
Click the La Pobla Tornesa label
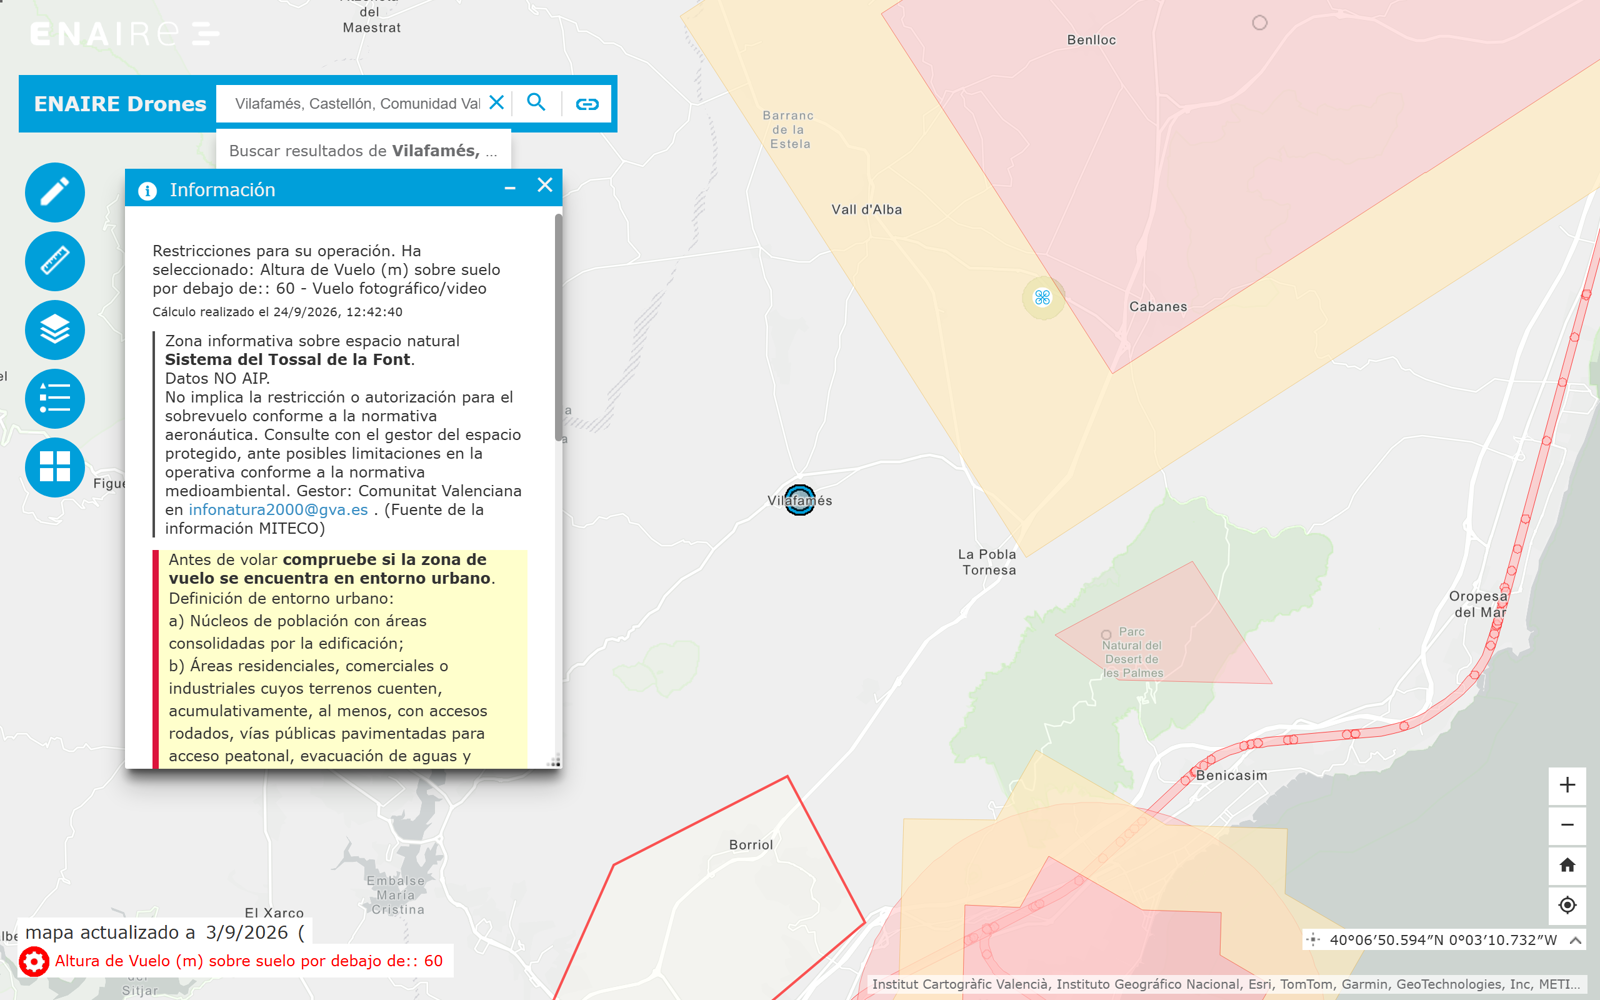point(988,562)
